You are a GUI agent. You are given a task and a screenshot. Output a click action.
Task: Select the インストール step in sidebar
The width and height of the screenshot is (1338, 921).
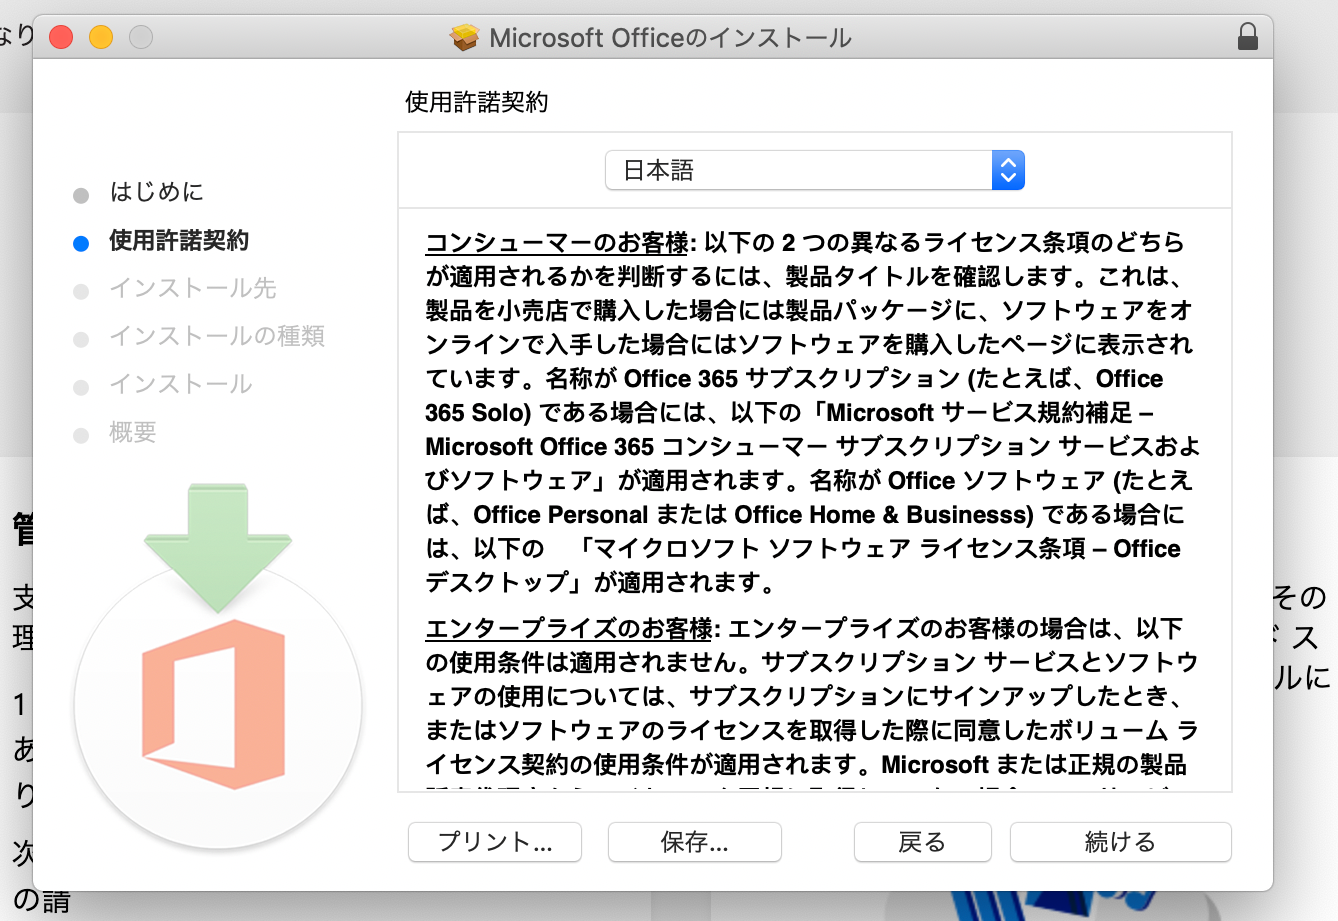tap(180, 384)
